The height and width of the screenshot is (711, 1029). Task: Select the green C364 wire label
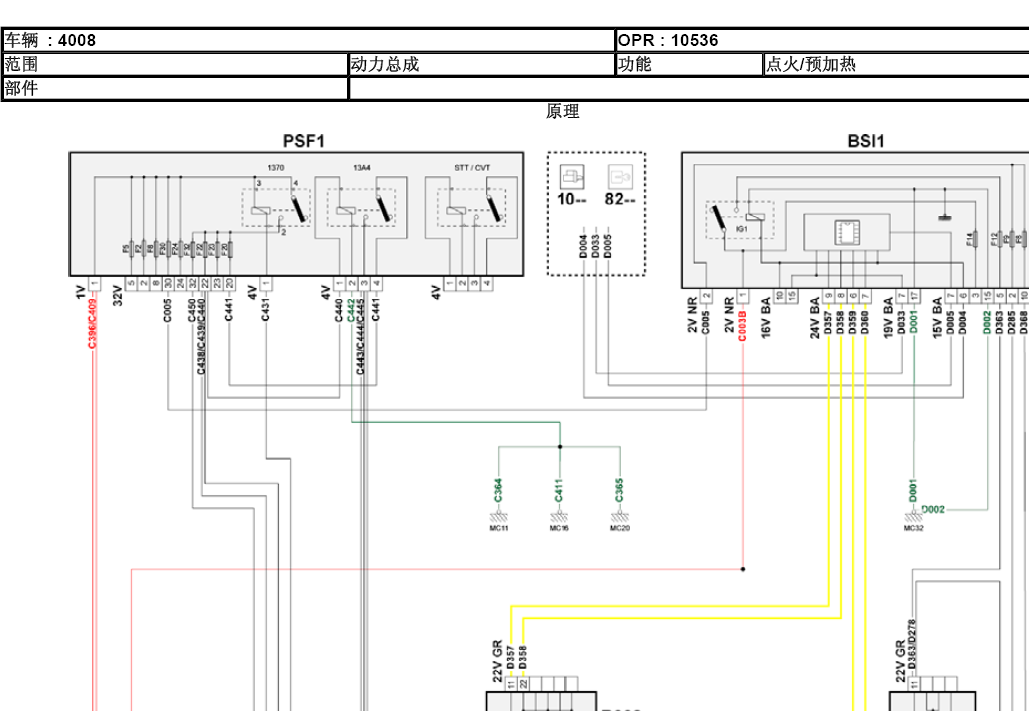[x=499, y=491]
